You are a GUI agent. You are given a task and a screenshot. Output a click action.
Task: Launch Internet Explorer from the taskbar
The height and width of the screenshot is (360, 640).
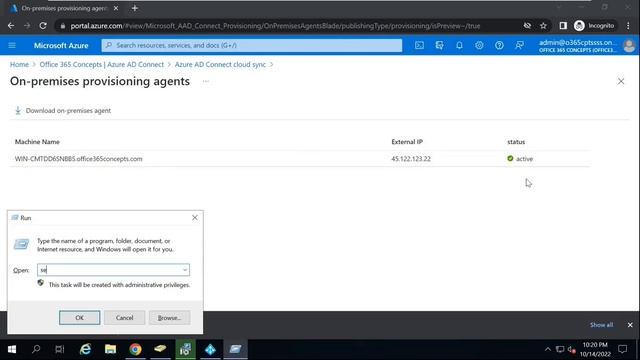[85, 349]
